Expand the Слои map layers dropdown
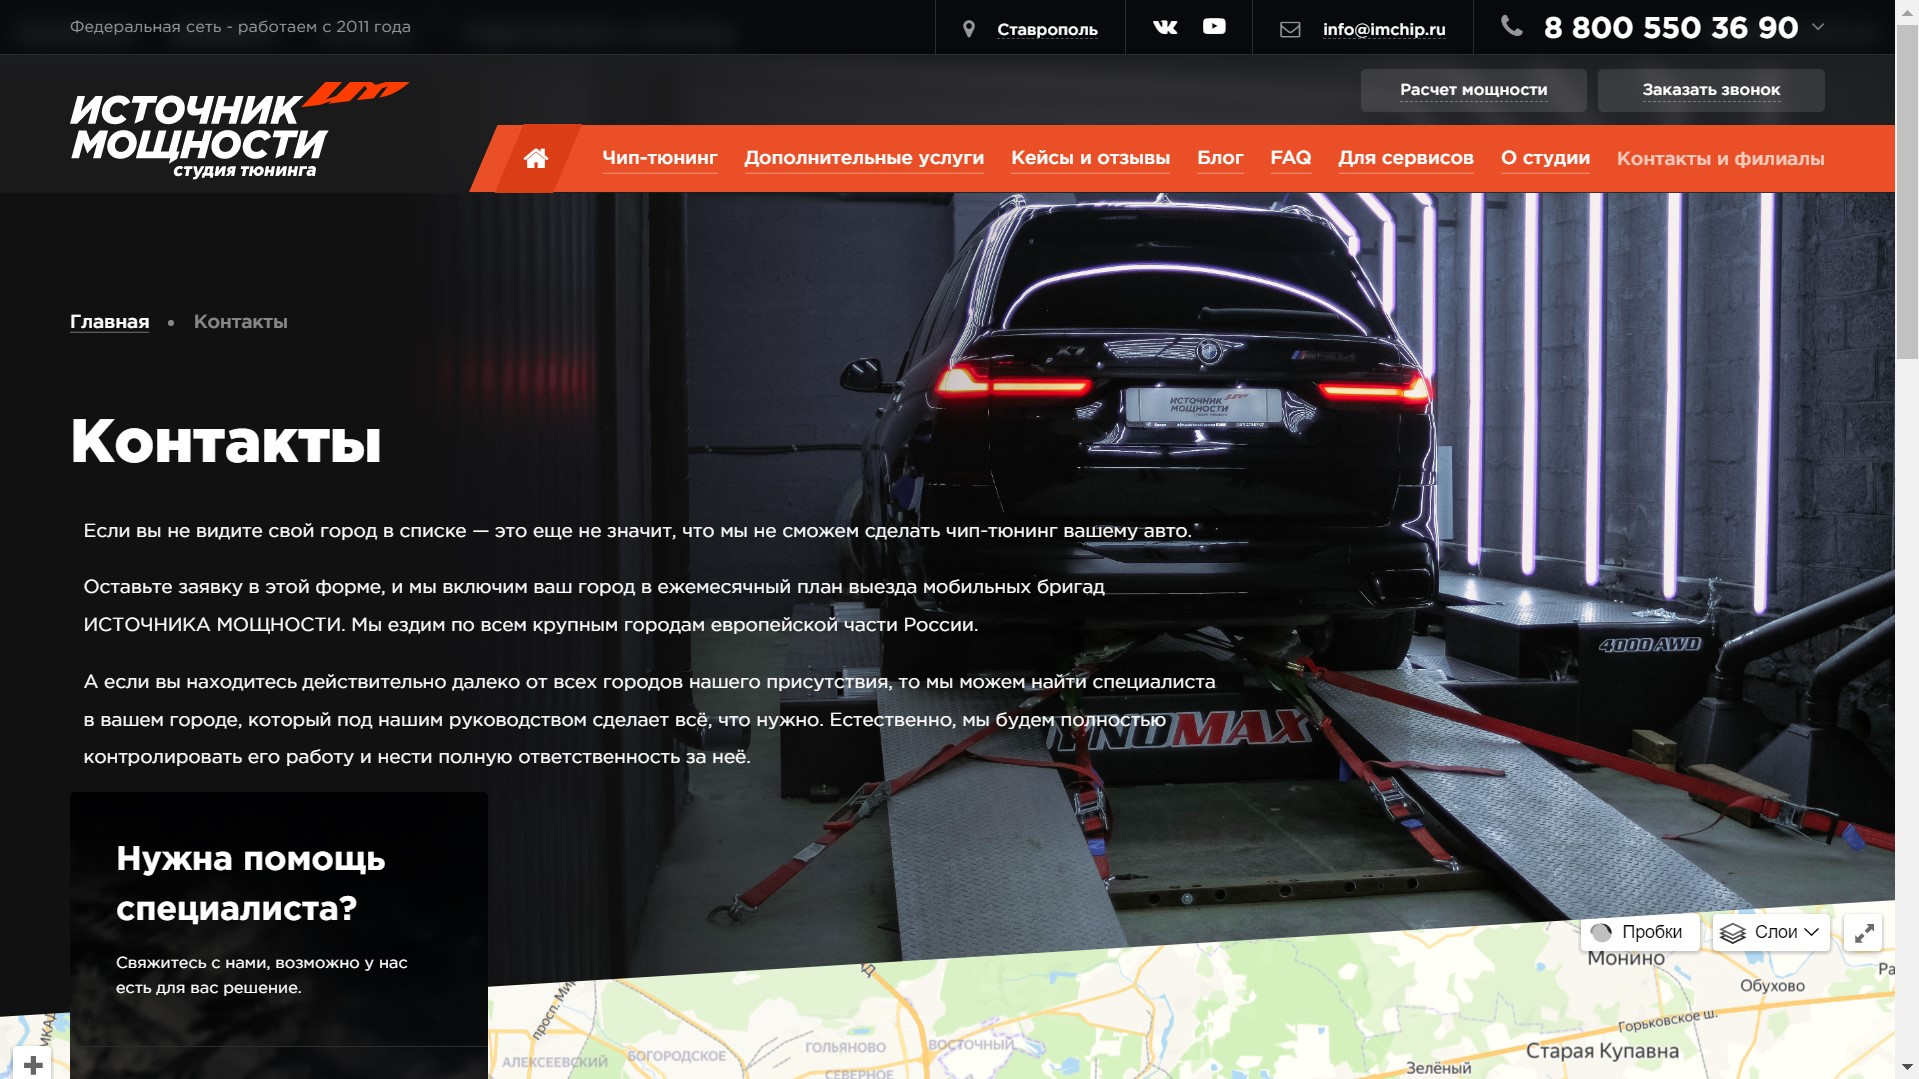 tap(1771, 932)
